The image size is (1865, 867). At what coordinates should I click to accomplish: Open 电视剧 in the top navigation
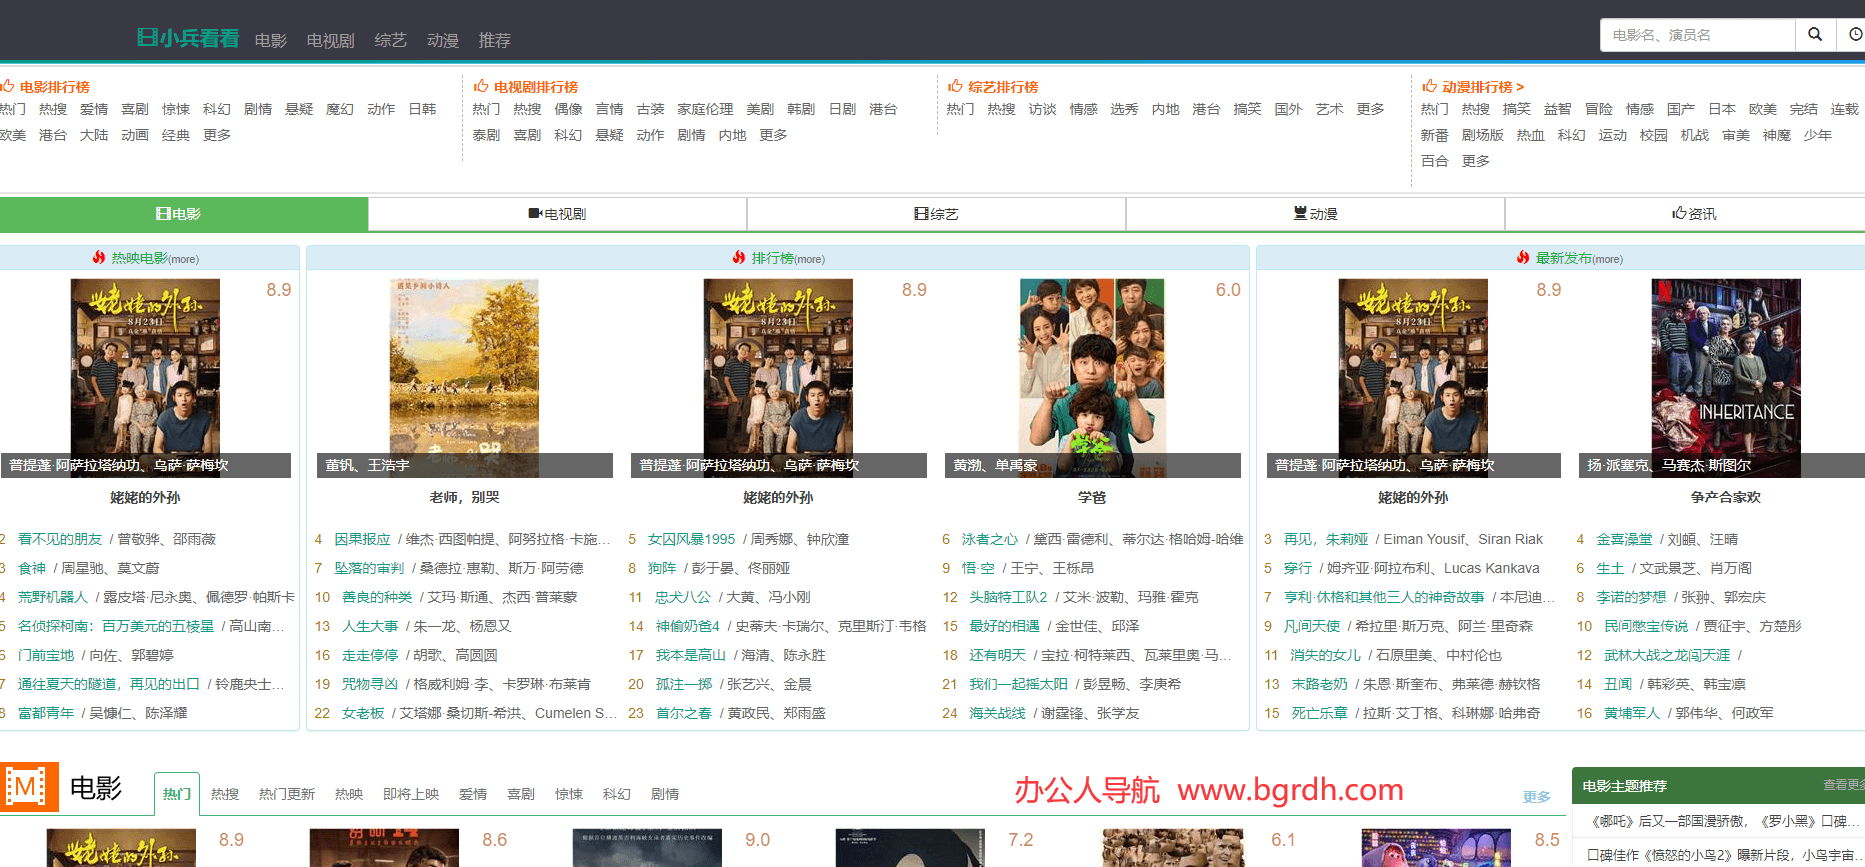(331, 40)
